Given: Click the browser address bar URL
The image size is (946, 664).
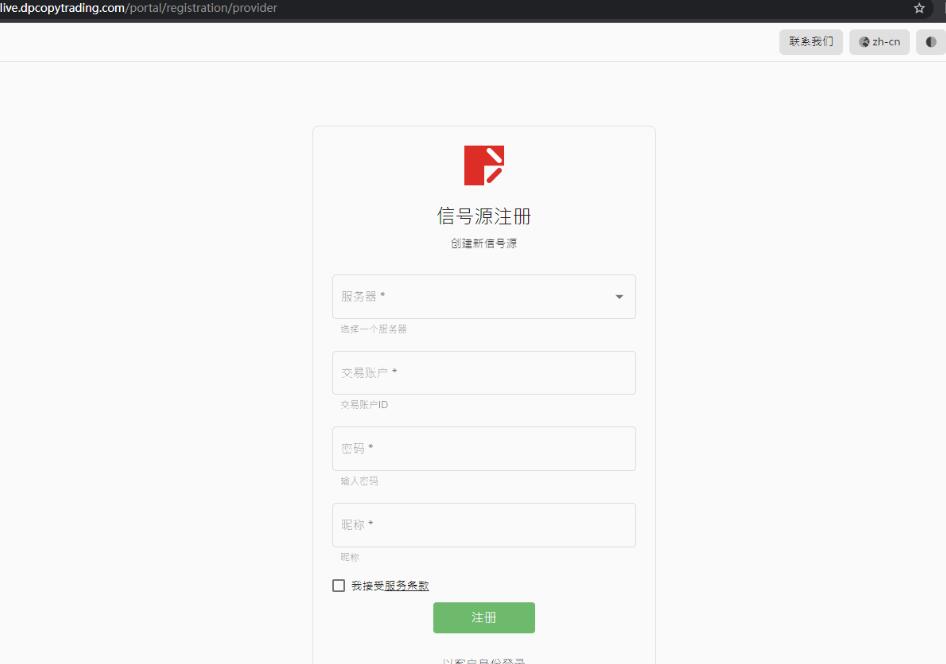Looking at the screenshot, I should point(138,8).
